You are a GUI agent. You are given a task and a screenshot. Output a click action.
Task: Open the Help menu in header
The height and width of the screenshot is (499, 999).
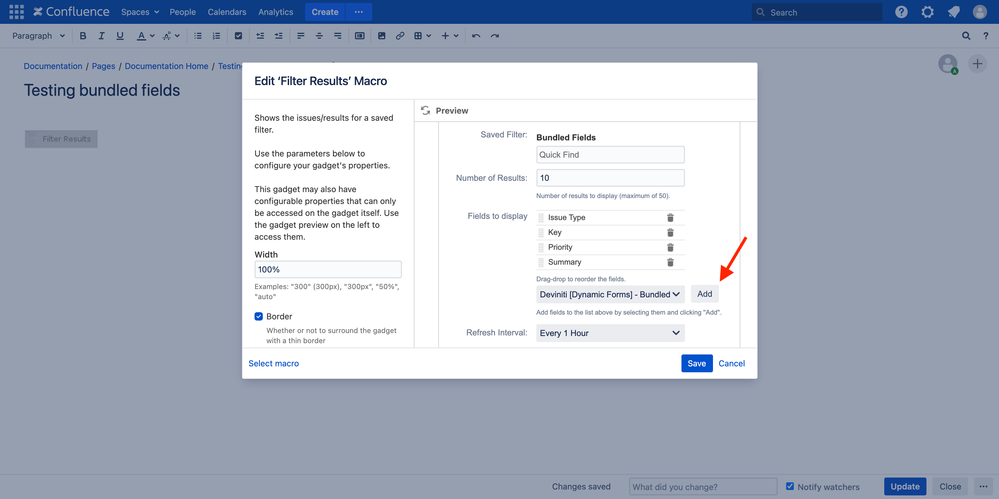pyautogui.click(x=901, y=11)
